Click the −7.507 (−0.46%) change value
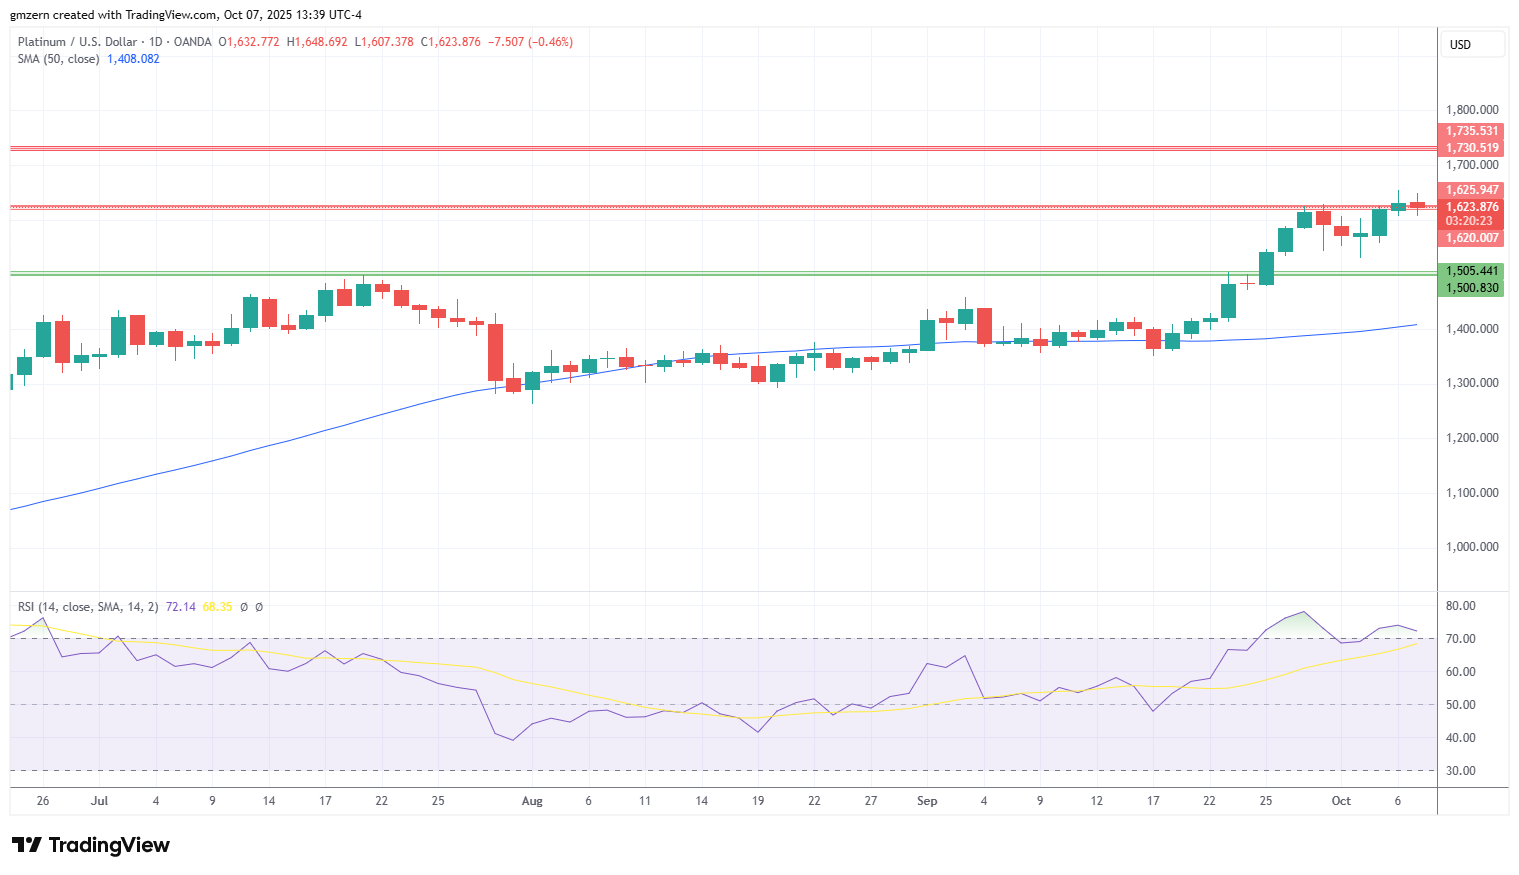Viewport: 1519px width, 875px height. pyautogui.click(x=531, y=42)
